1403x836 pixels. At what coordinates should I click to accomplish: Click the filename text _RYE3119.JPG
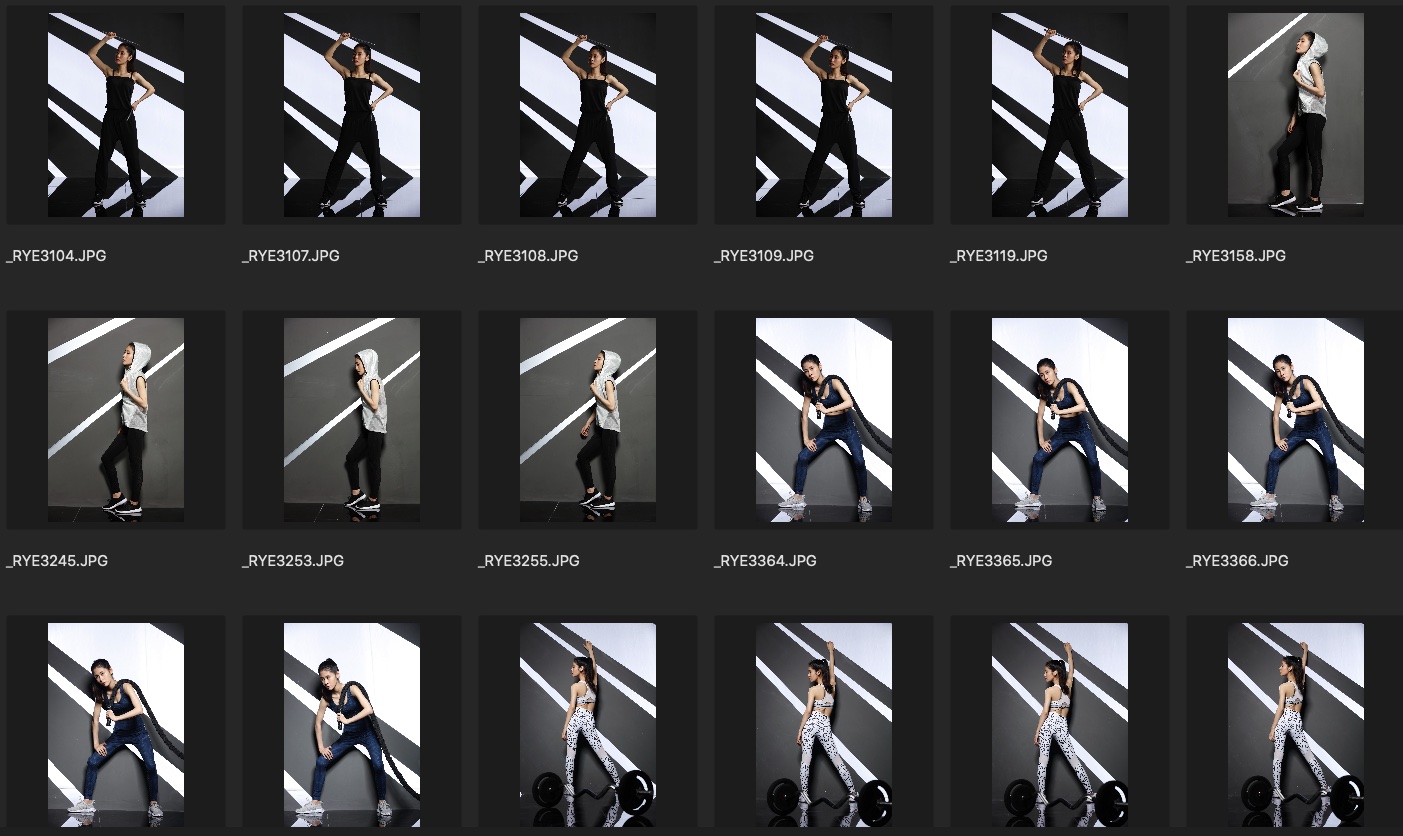point(999,256)
